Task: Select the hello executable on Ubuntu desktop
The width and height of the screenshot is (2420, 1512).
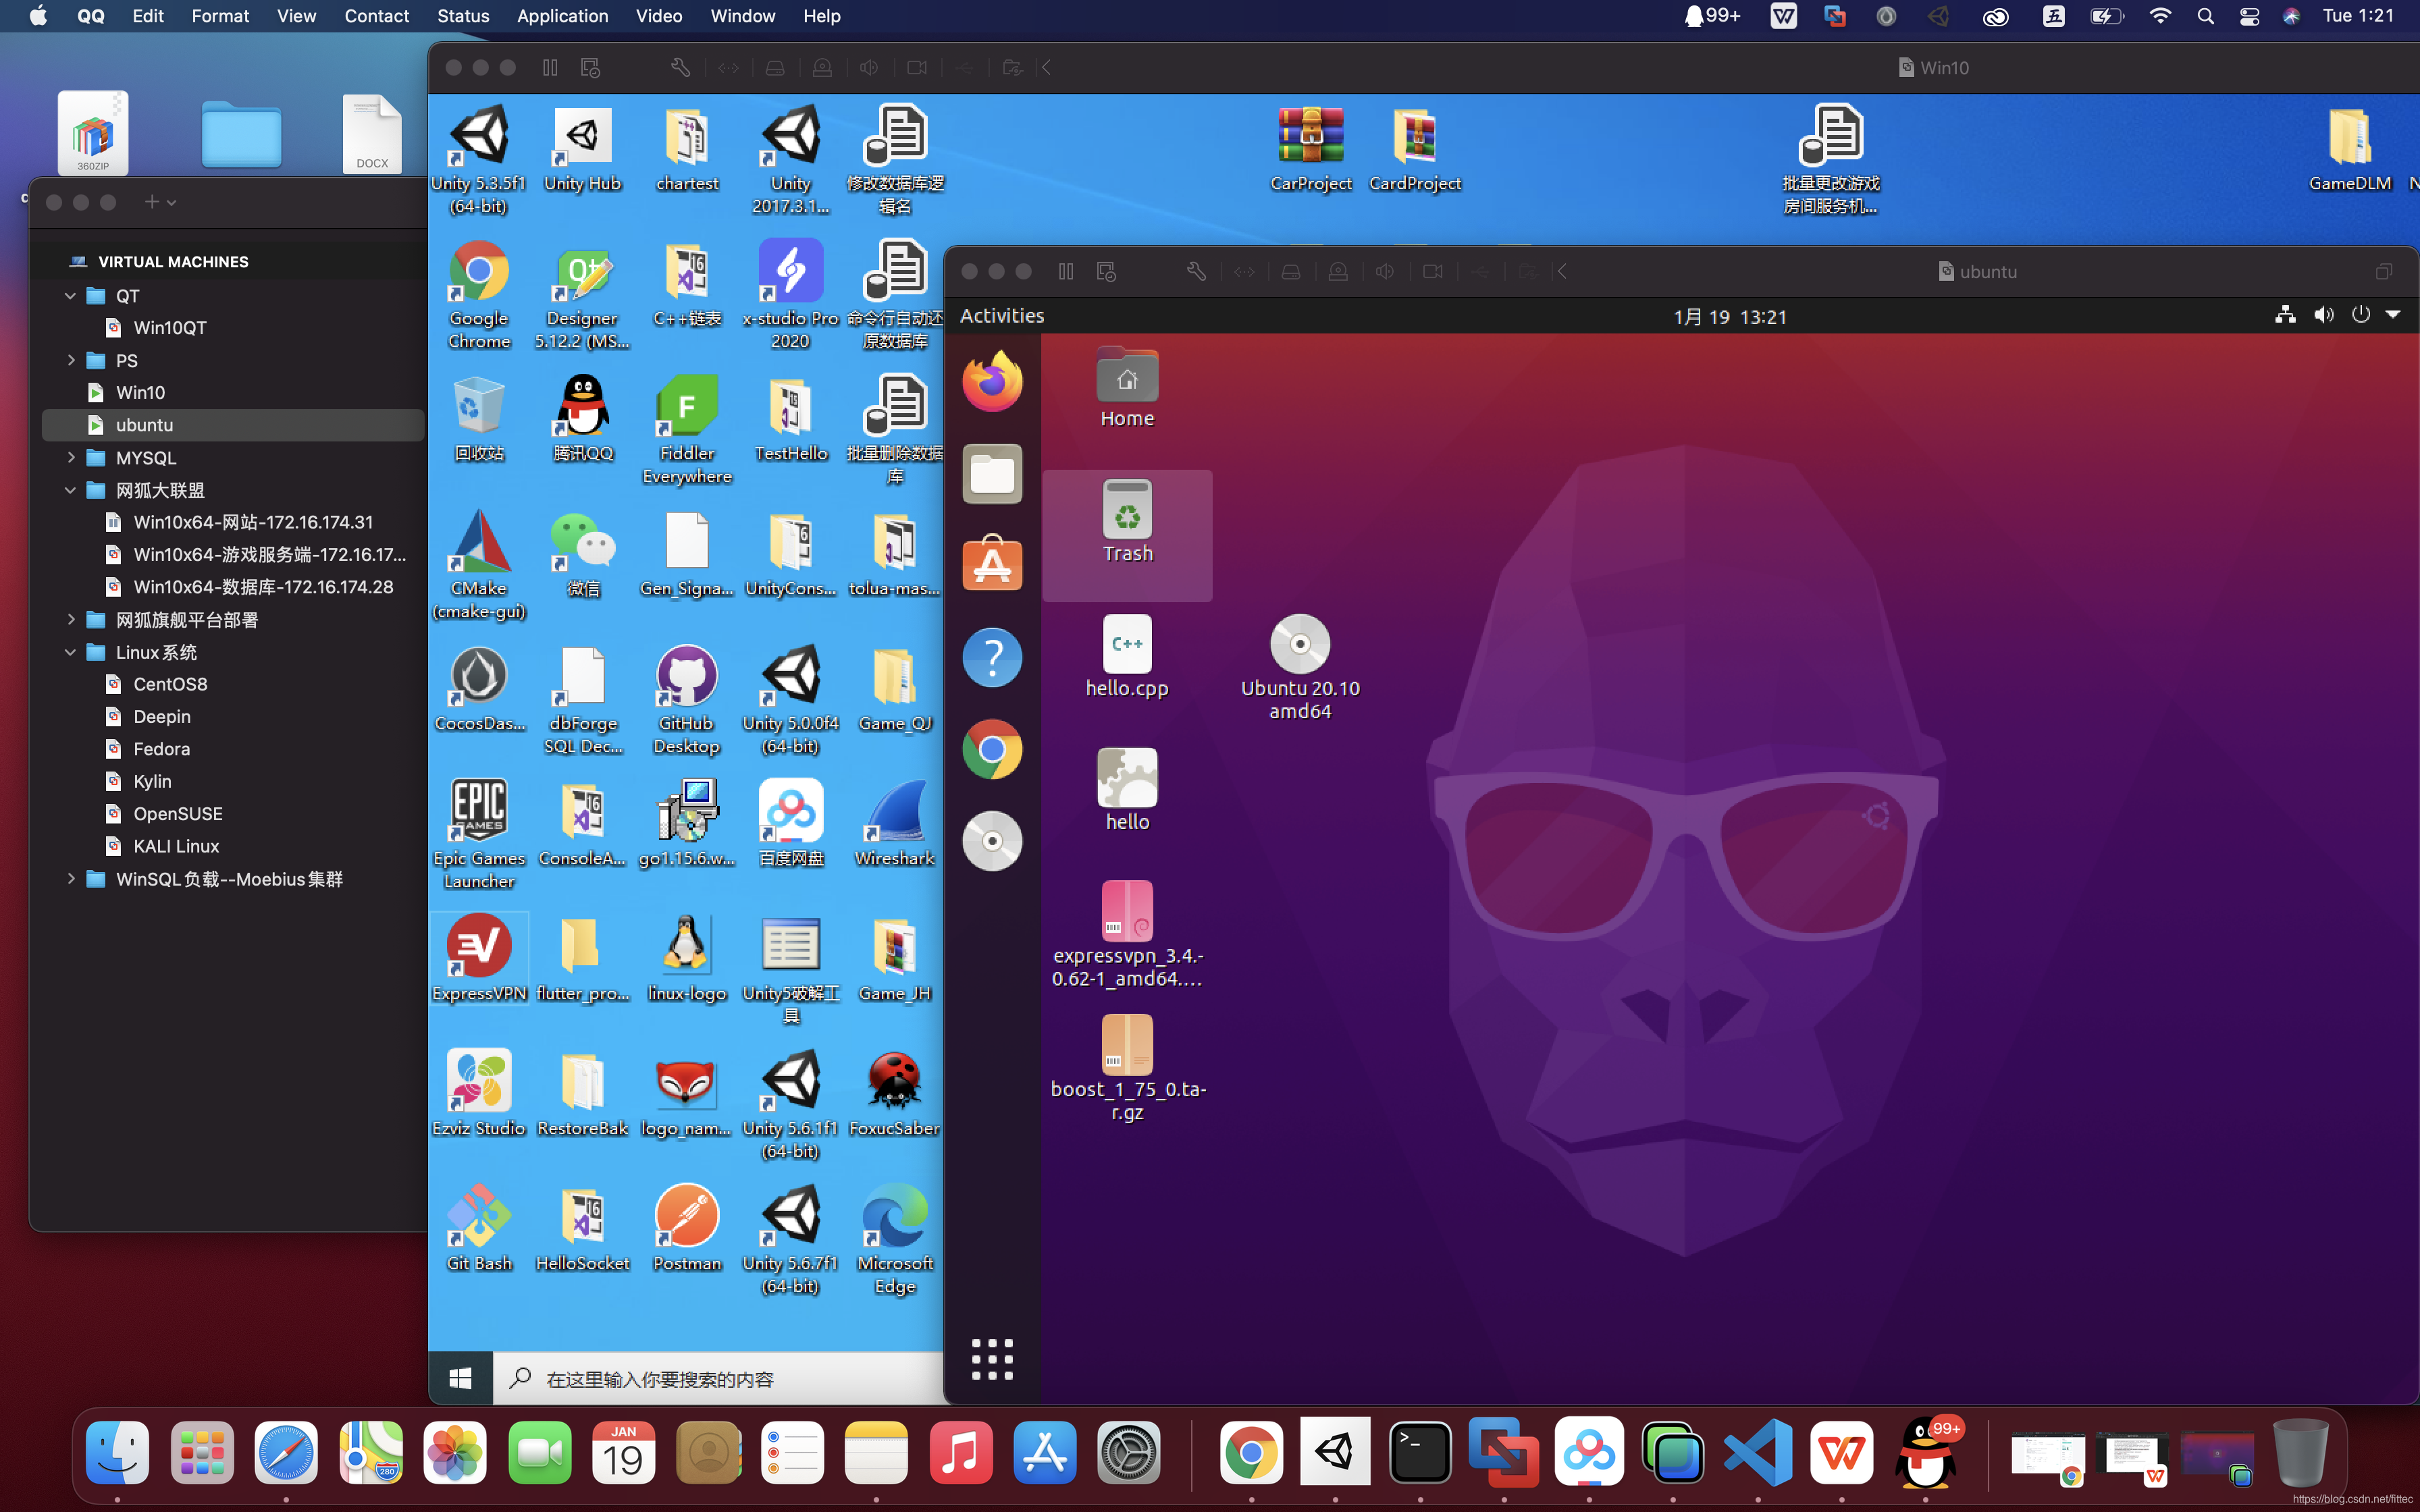Action: (x=1127, y=790)
